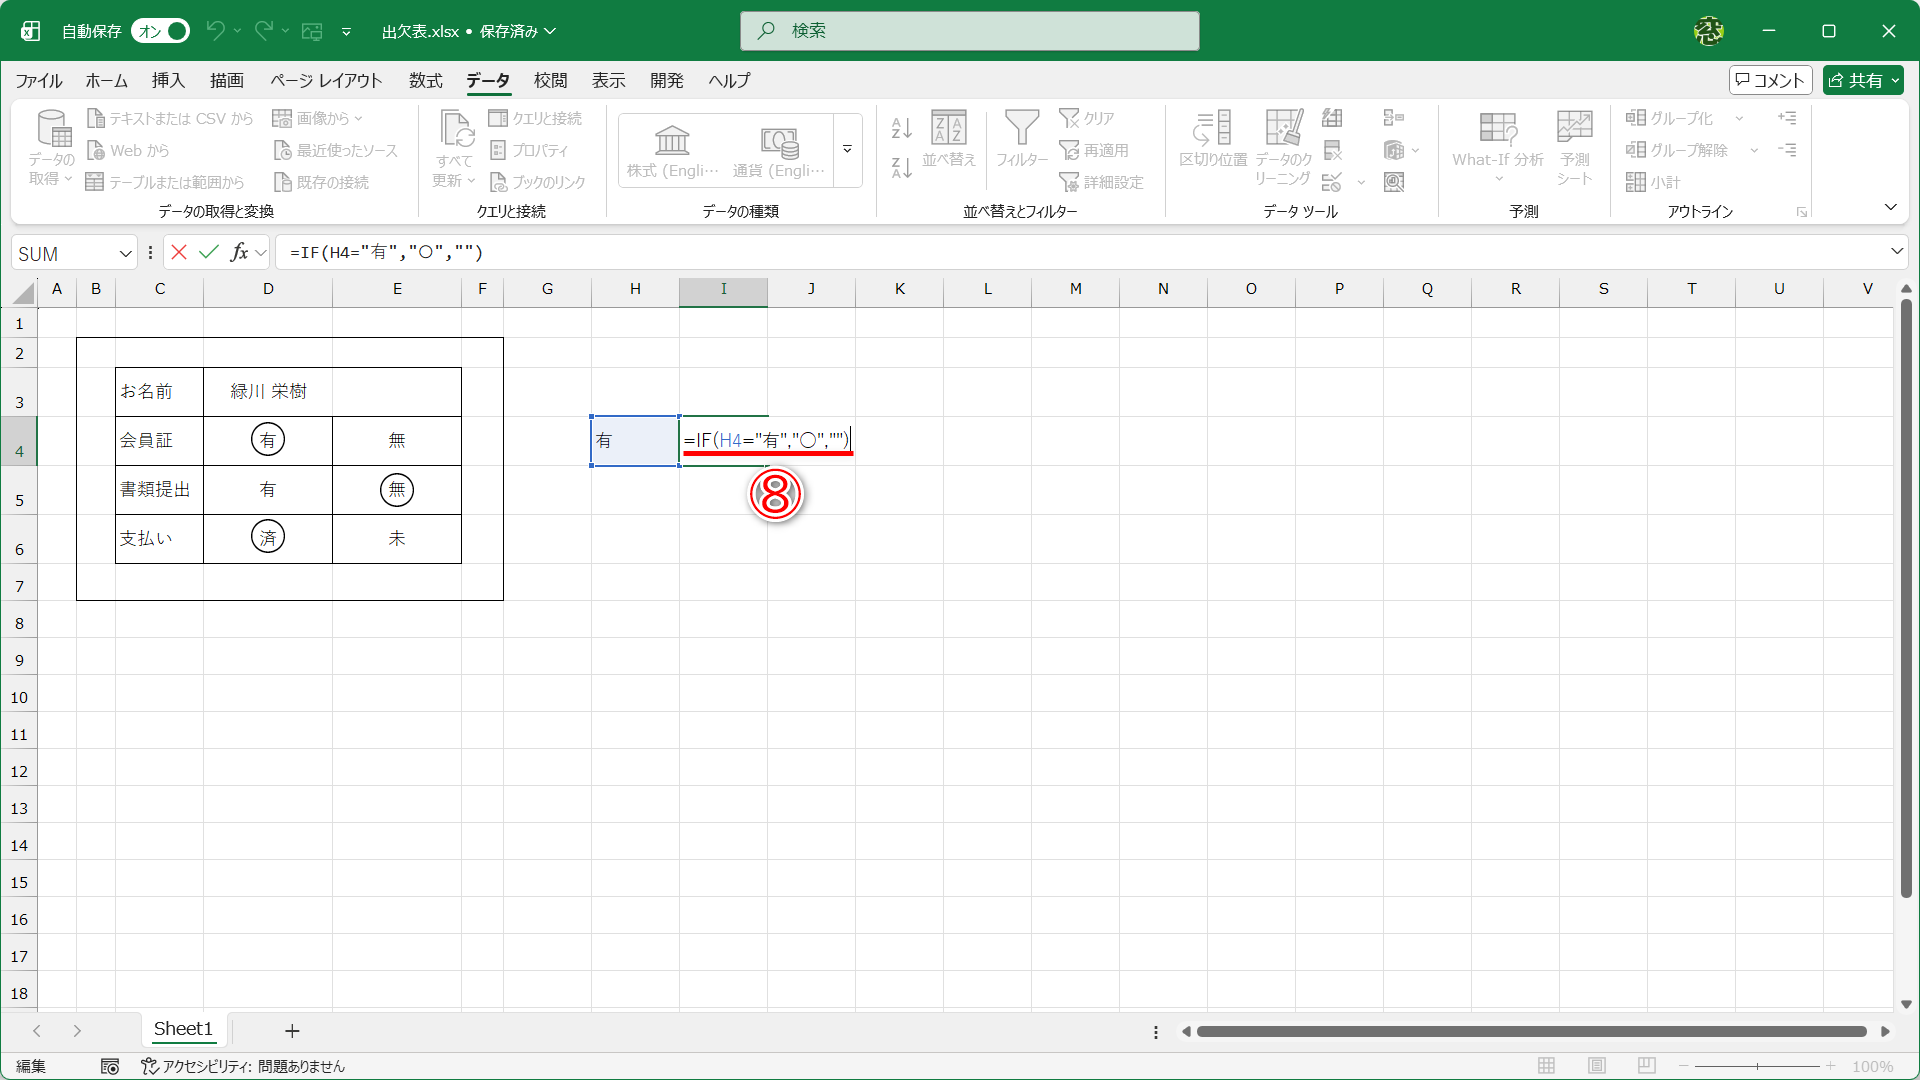Viewport: 1920px width, 1080px height.
Task: Sort ascending with A-Z icon
Action: [901, 128]
